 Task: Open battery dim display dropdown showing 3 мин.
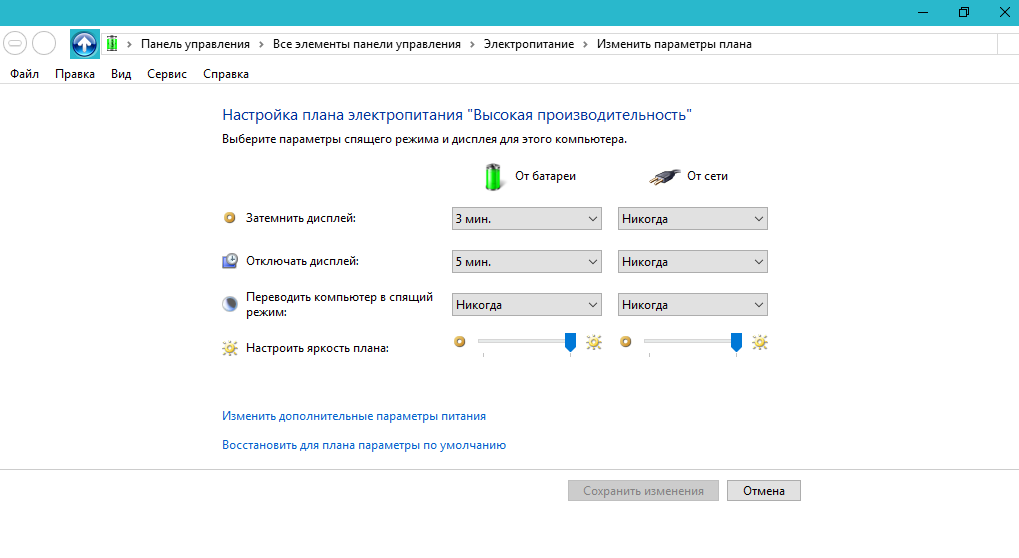point(526,219)
